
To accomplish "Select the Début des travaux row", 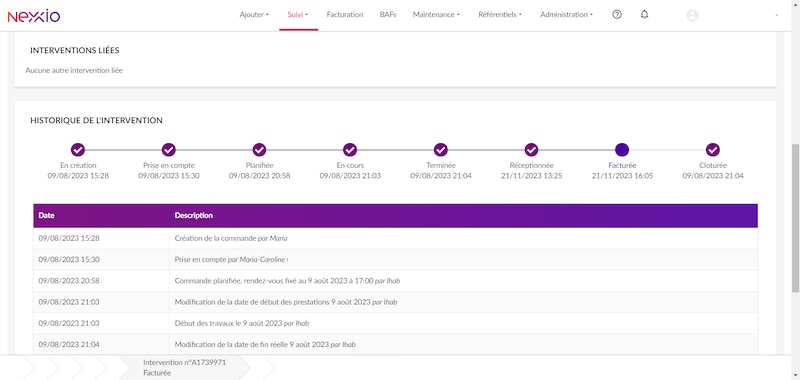I will coord(395,323).
